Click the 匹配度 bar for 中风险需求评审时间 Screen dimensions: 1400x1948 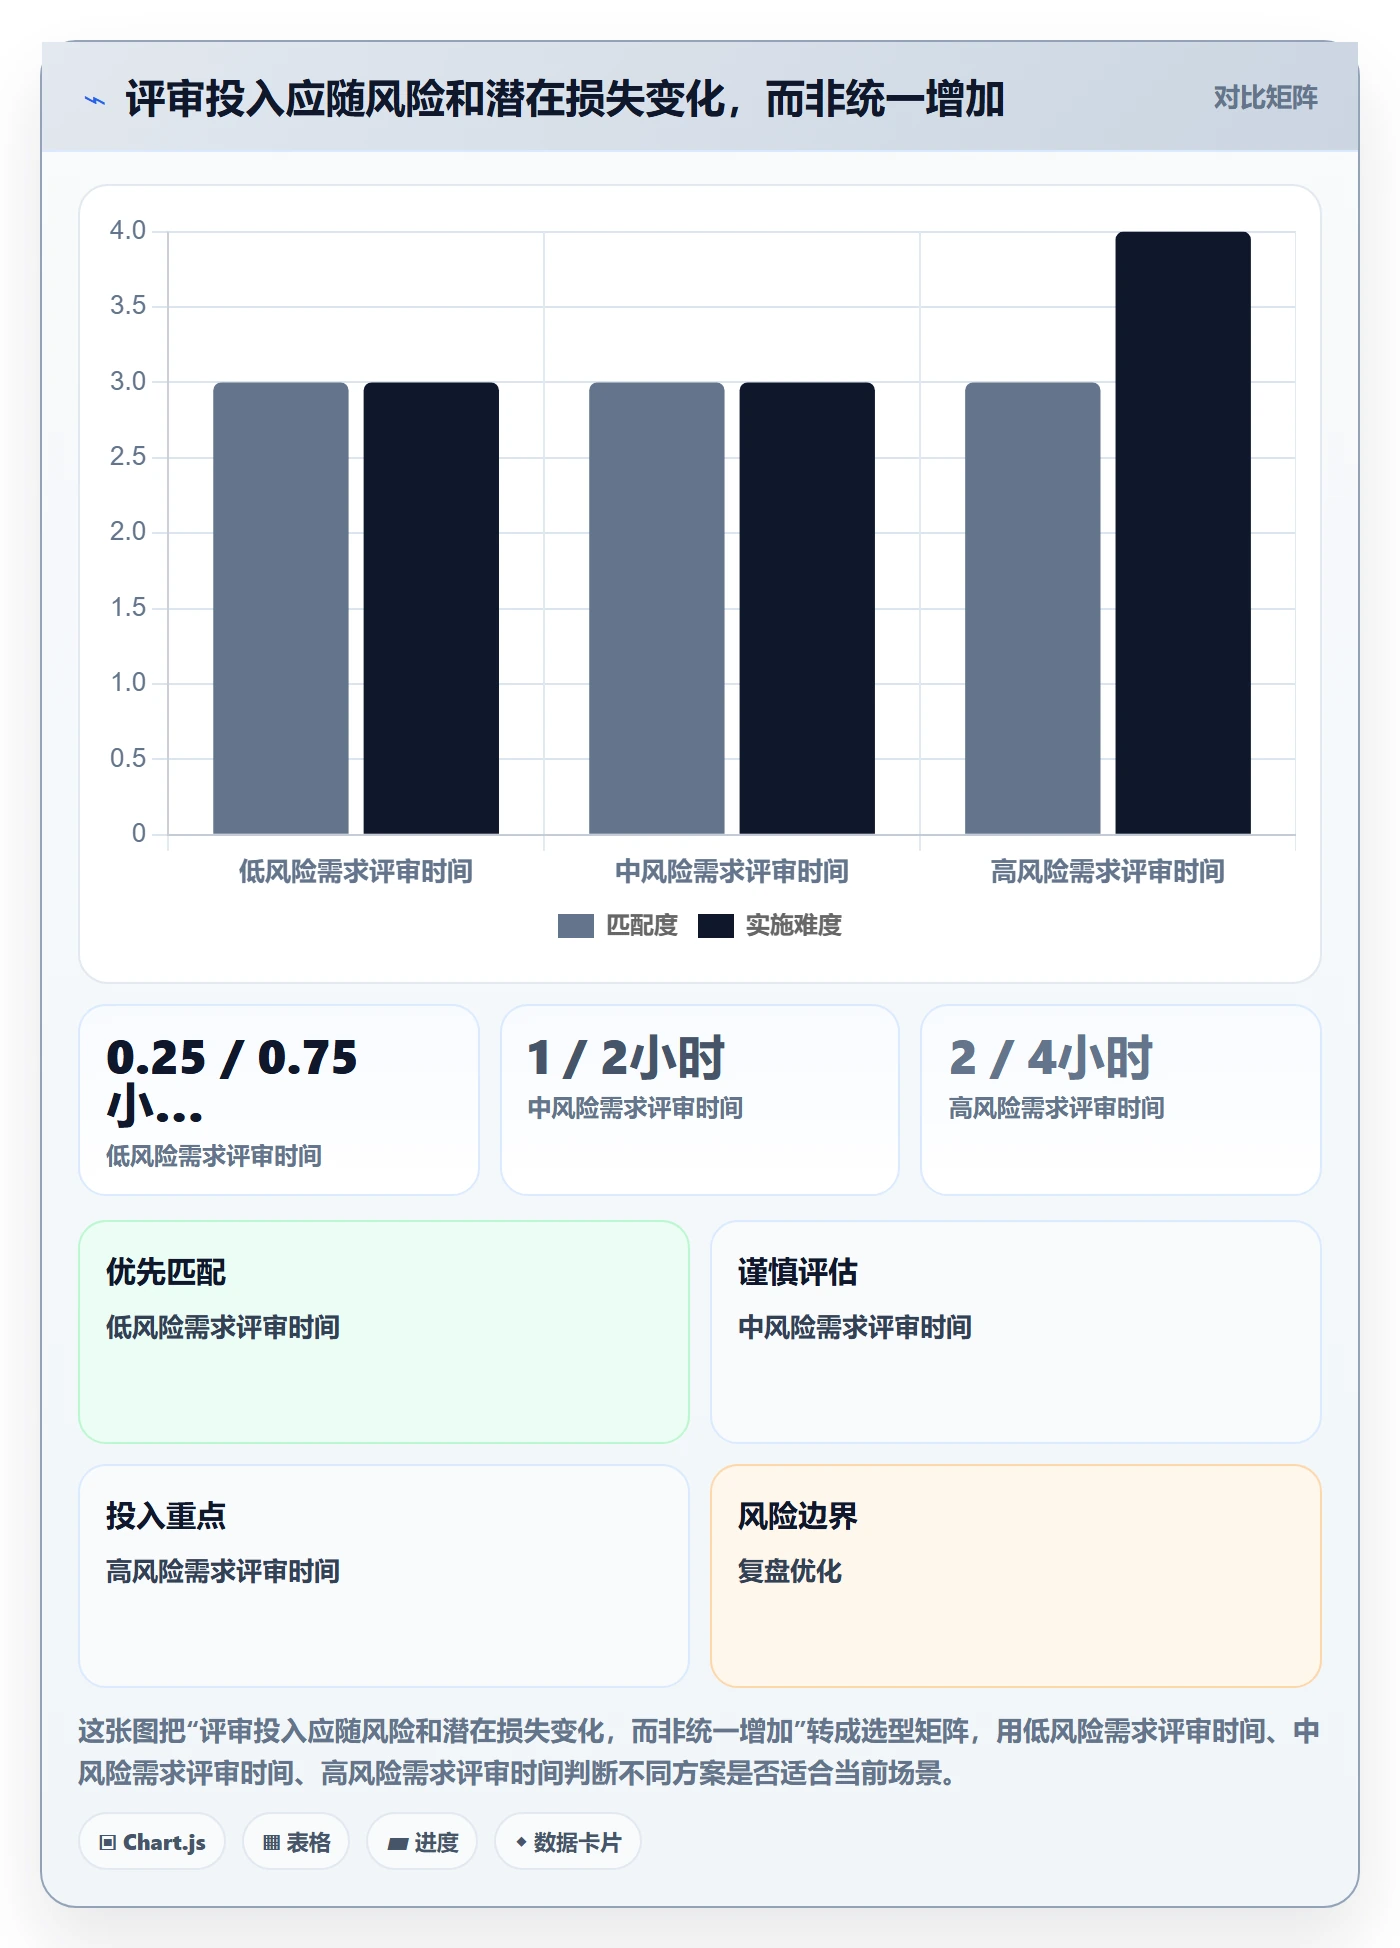tap(657, 608)
